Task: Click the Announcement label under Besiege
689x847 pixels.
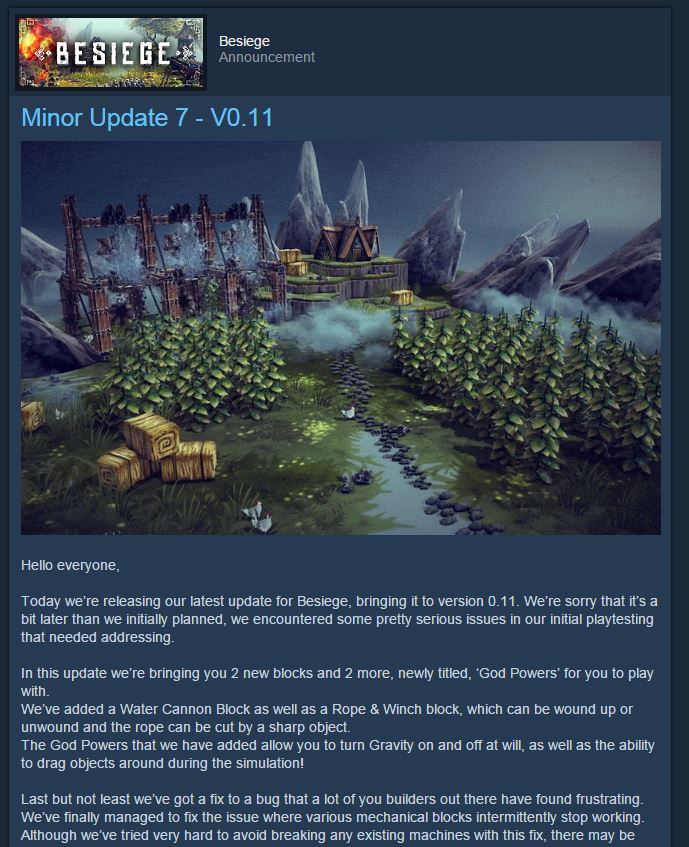Action: coord(267,57)
